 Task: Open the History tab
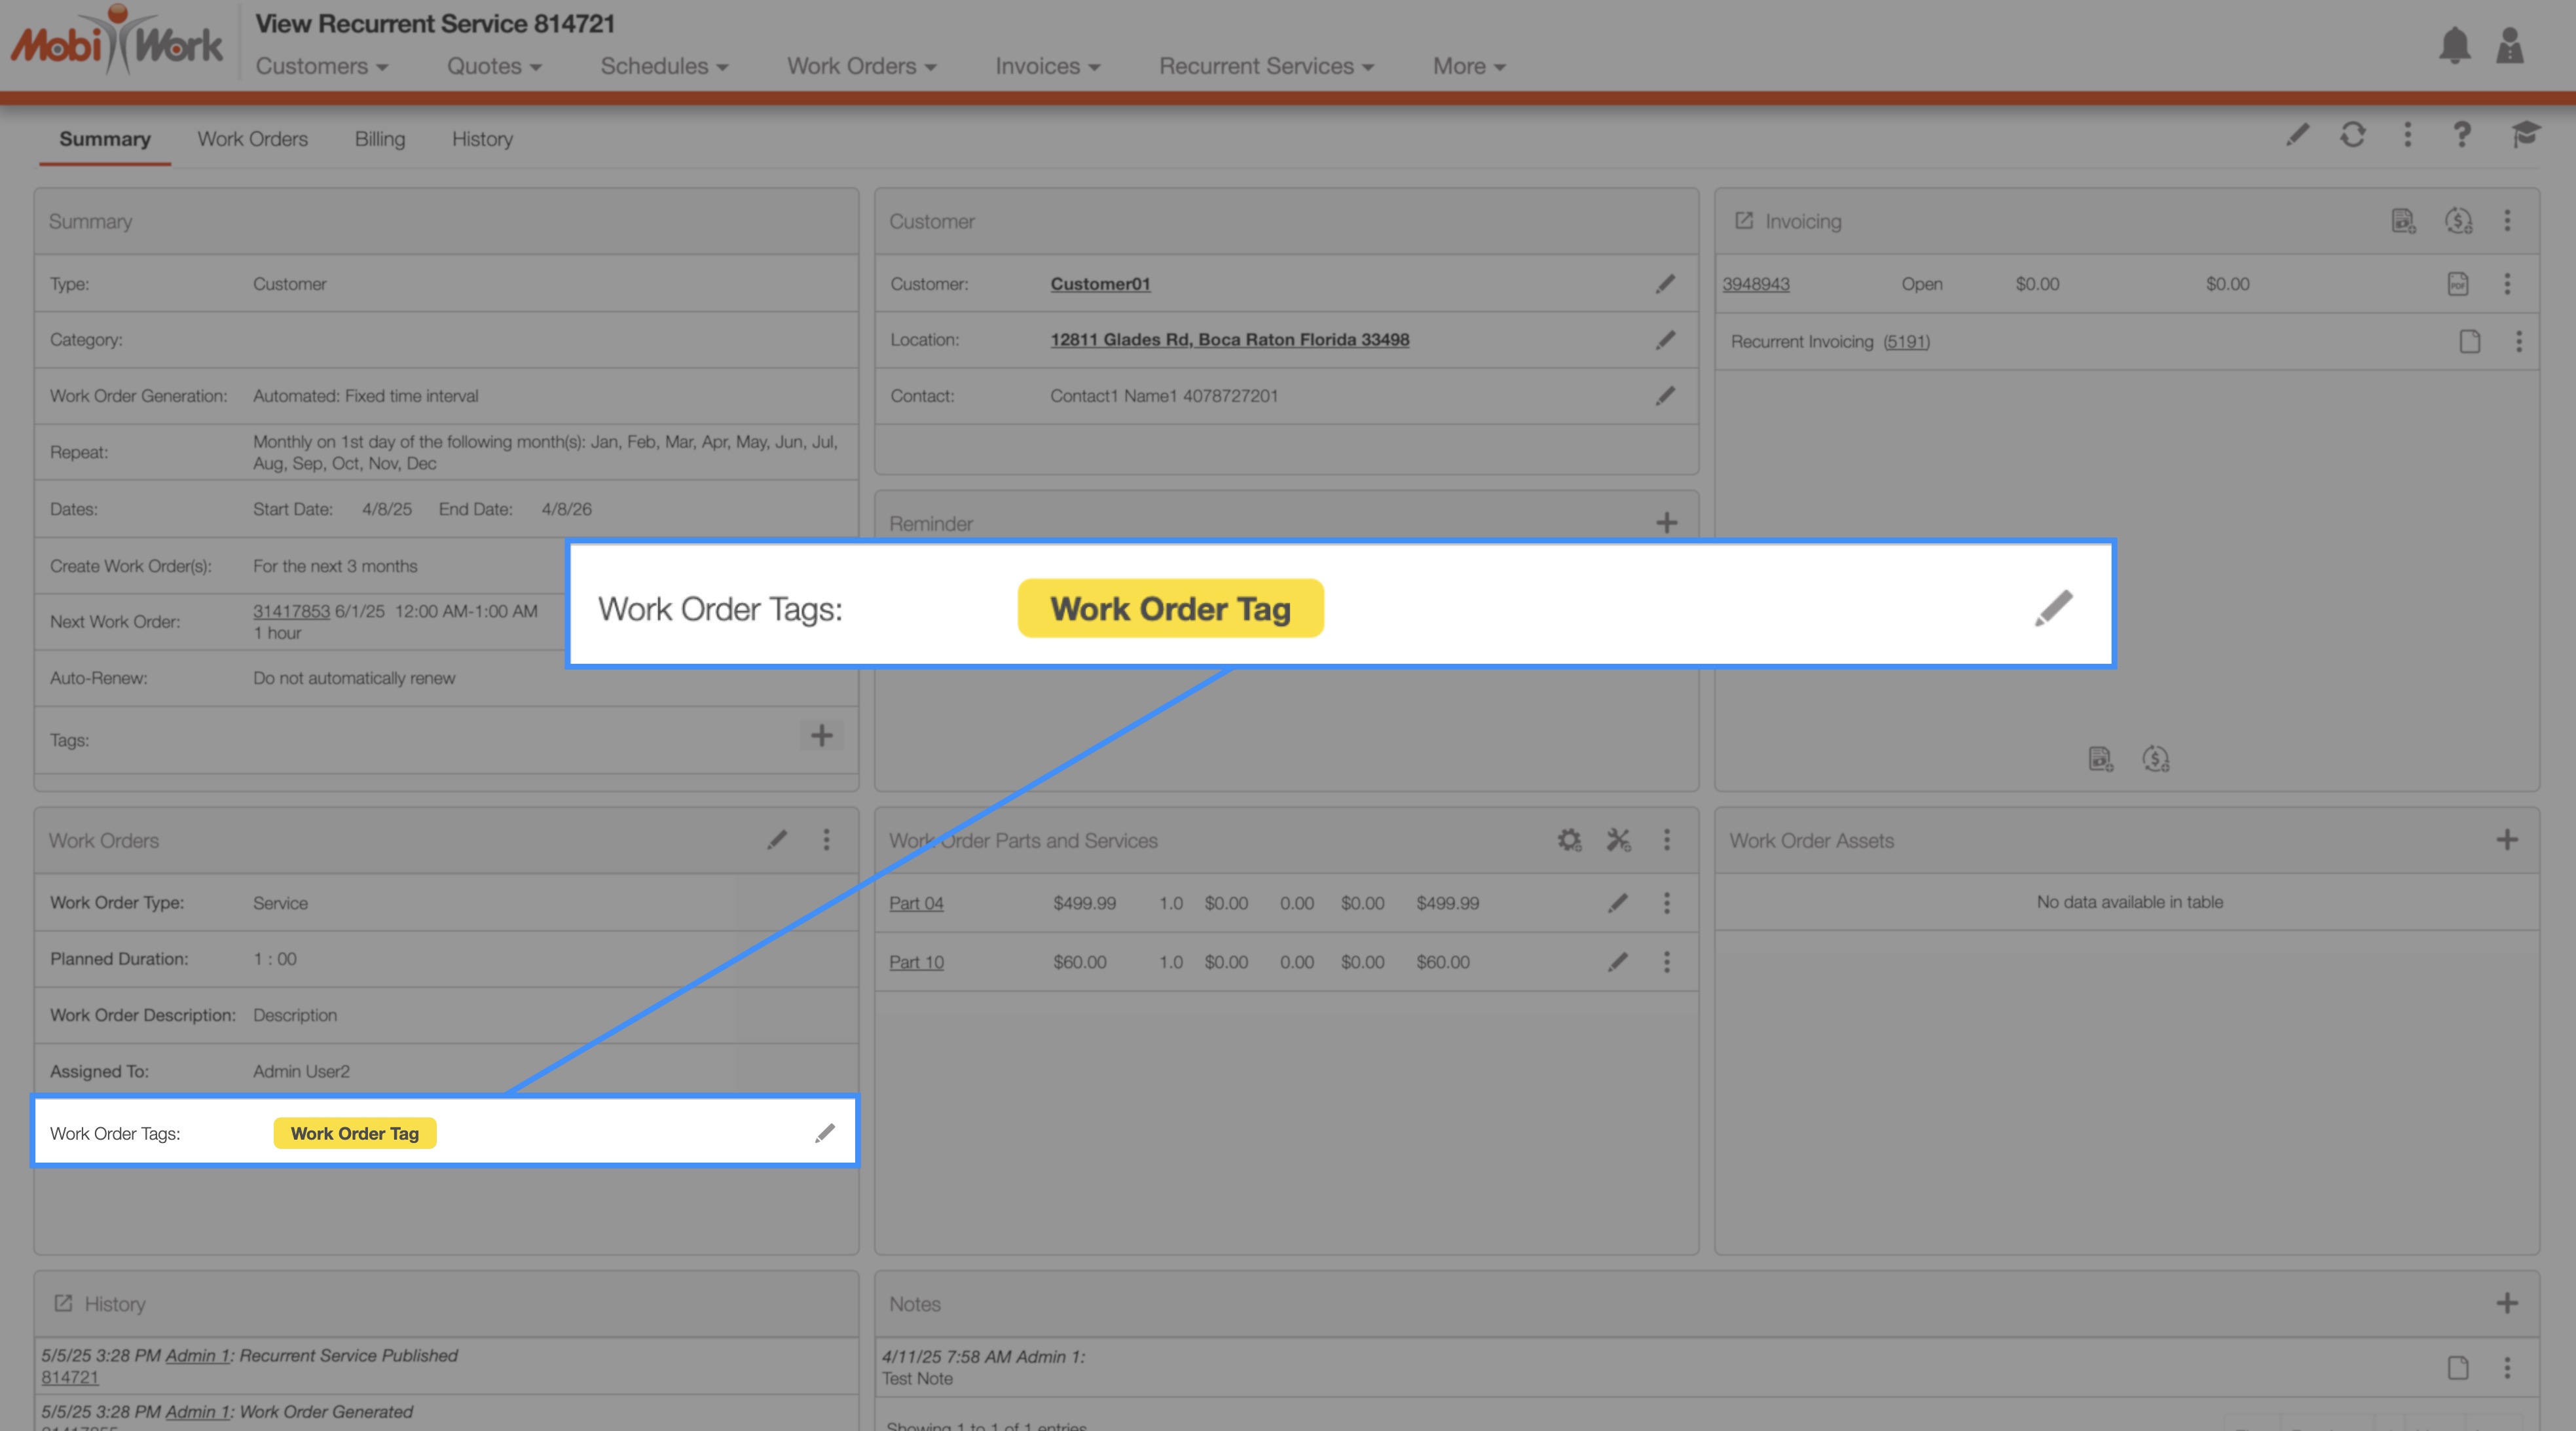pos(482,139)
